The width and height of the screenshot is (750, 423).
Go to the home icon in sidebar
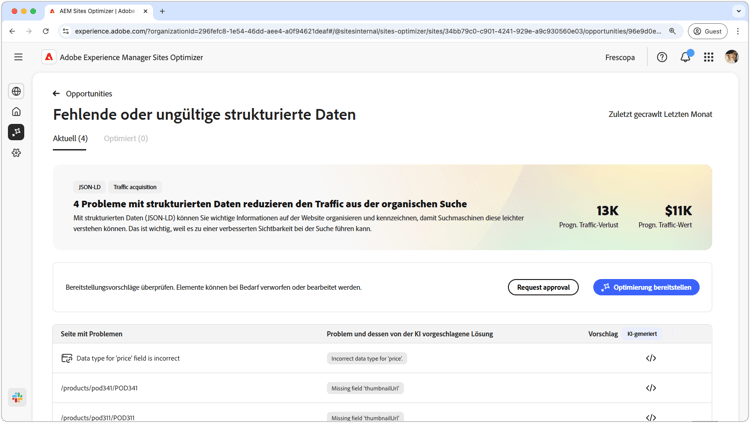(16, 111)
